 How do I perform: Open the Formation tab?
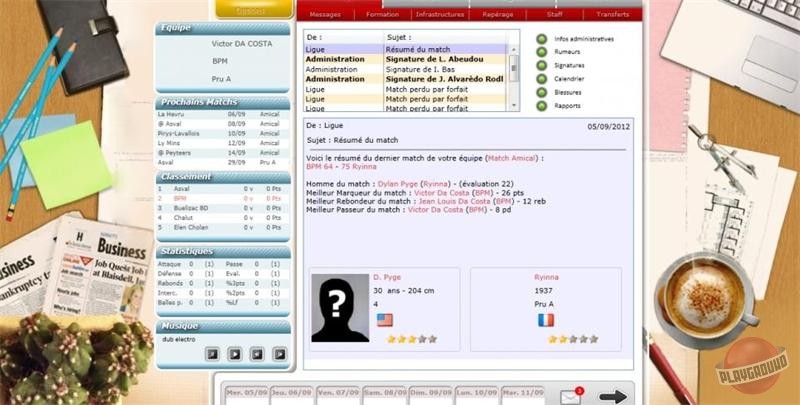pos(380,15)
